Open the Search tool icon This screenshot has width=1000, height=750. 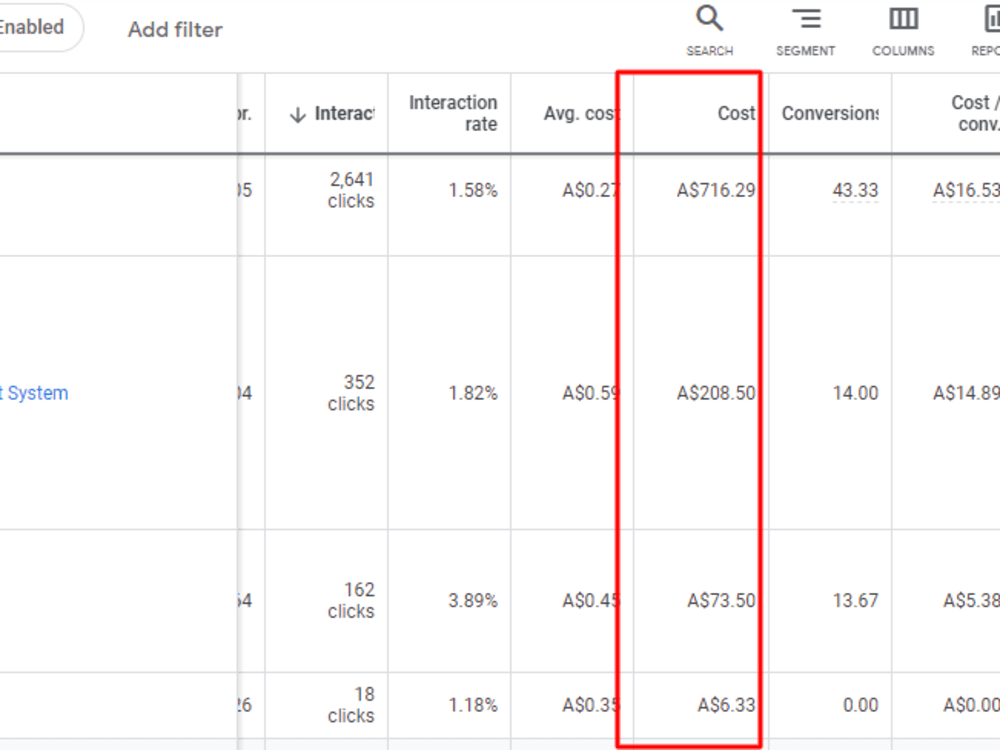coord(709,19)
